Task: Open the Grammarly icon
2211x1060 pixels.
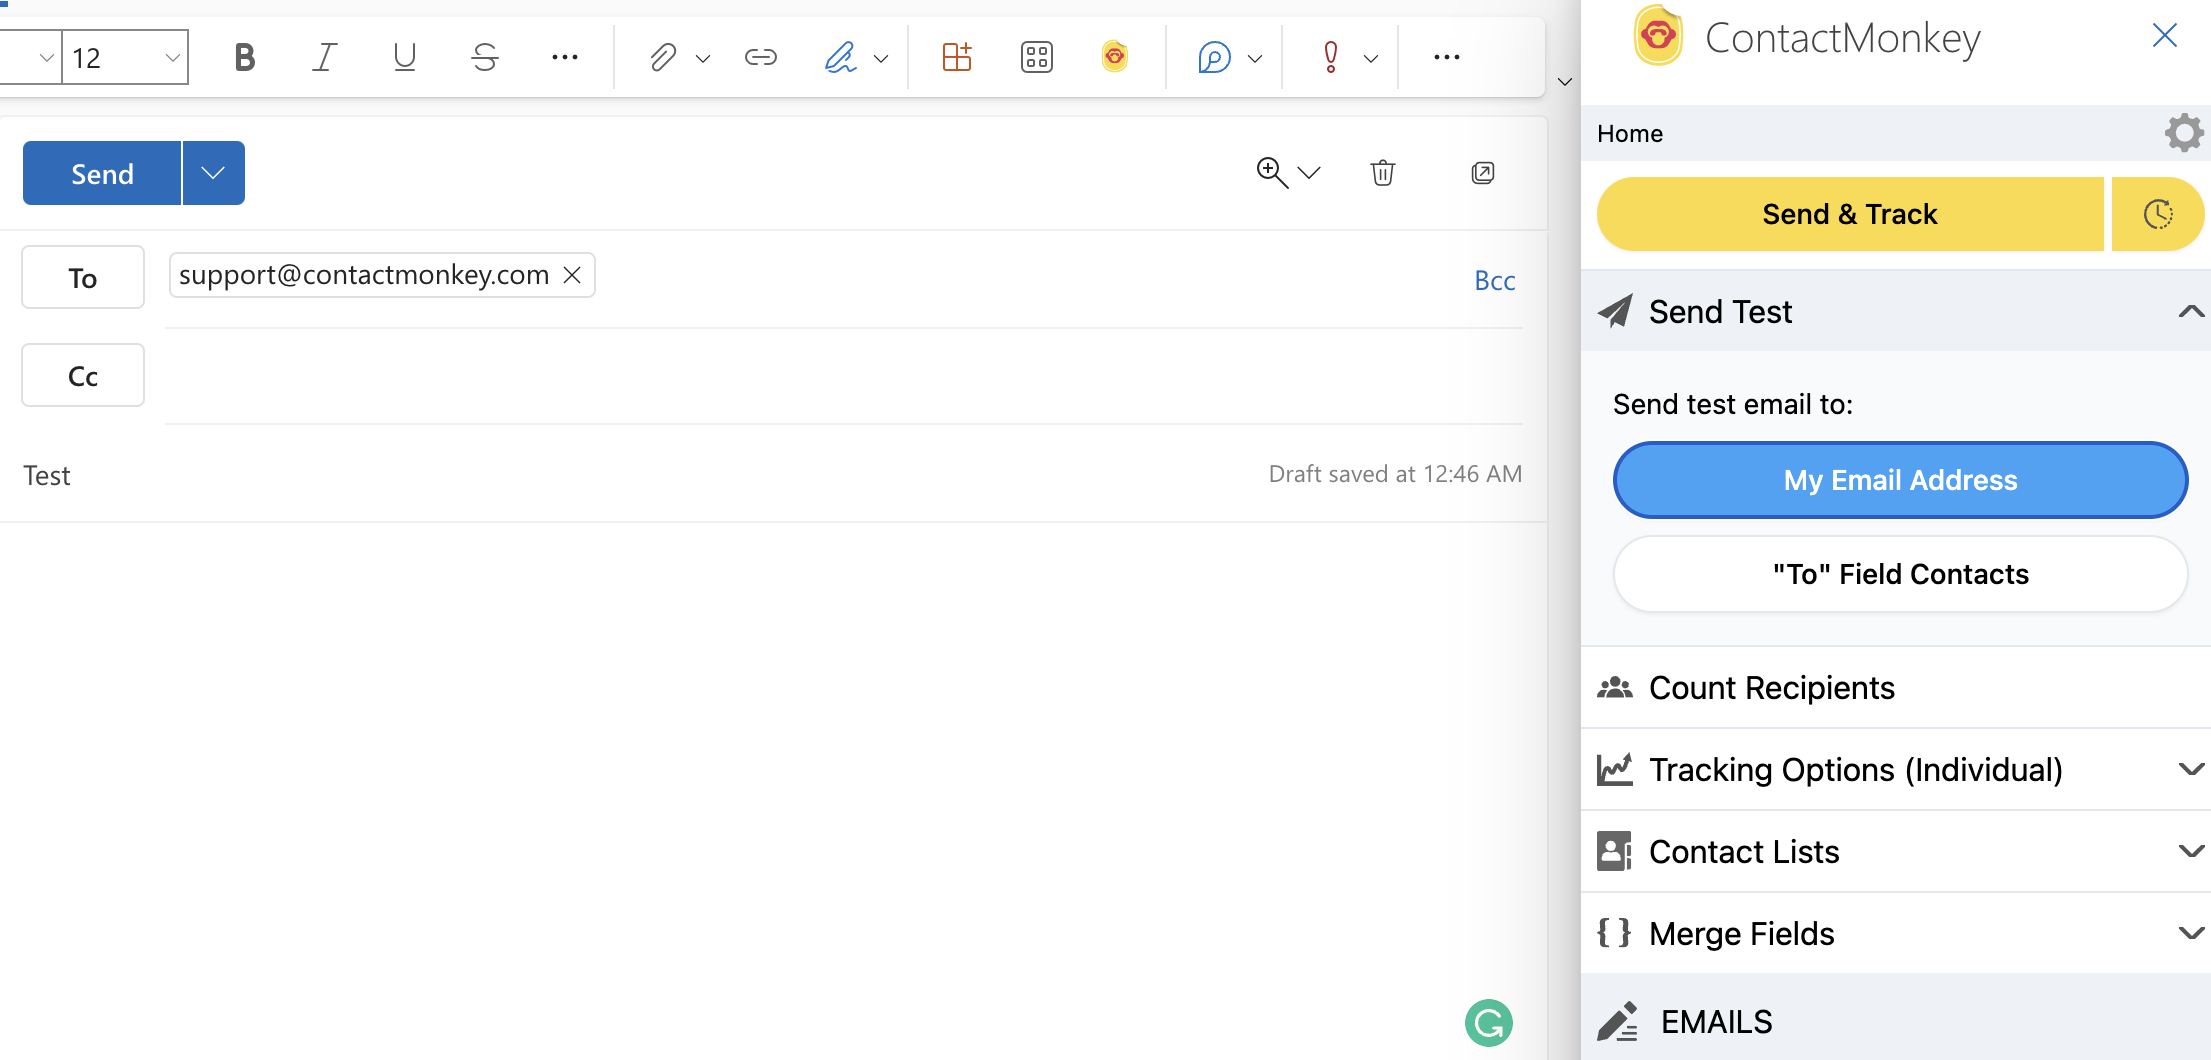Action: [1489, 1022]
